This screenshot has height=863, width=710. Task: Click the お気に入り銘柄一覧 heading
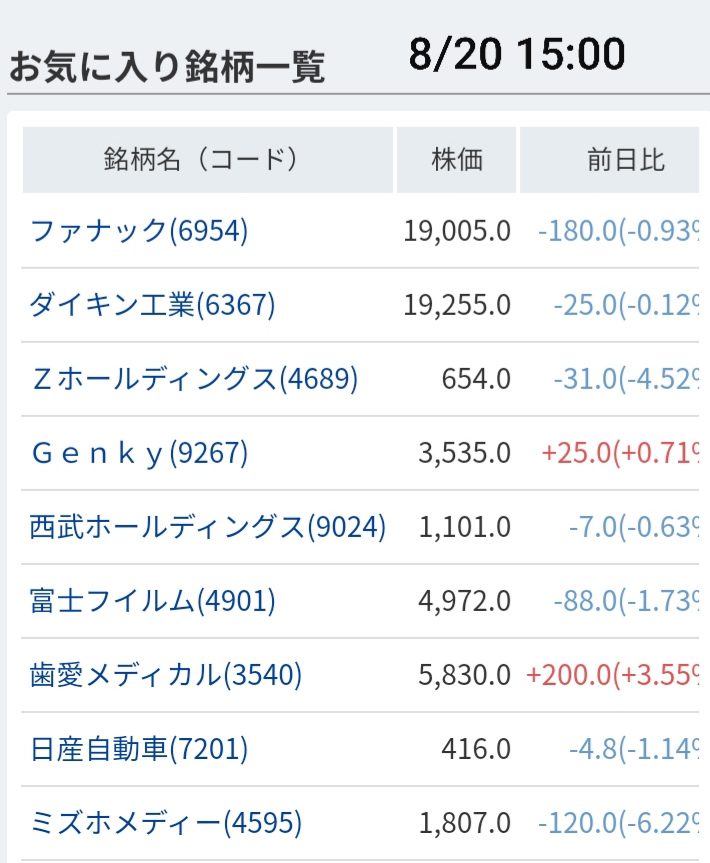(x=167, y=67)
